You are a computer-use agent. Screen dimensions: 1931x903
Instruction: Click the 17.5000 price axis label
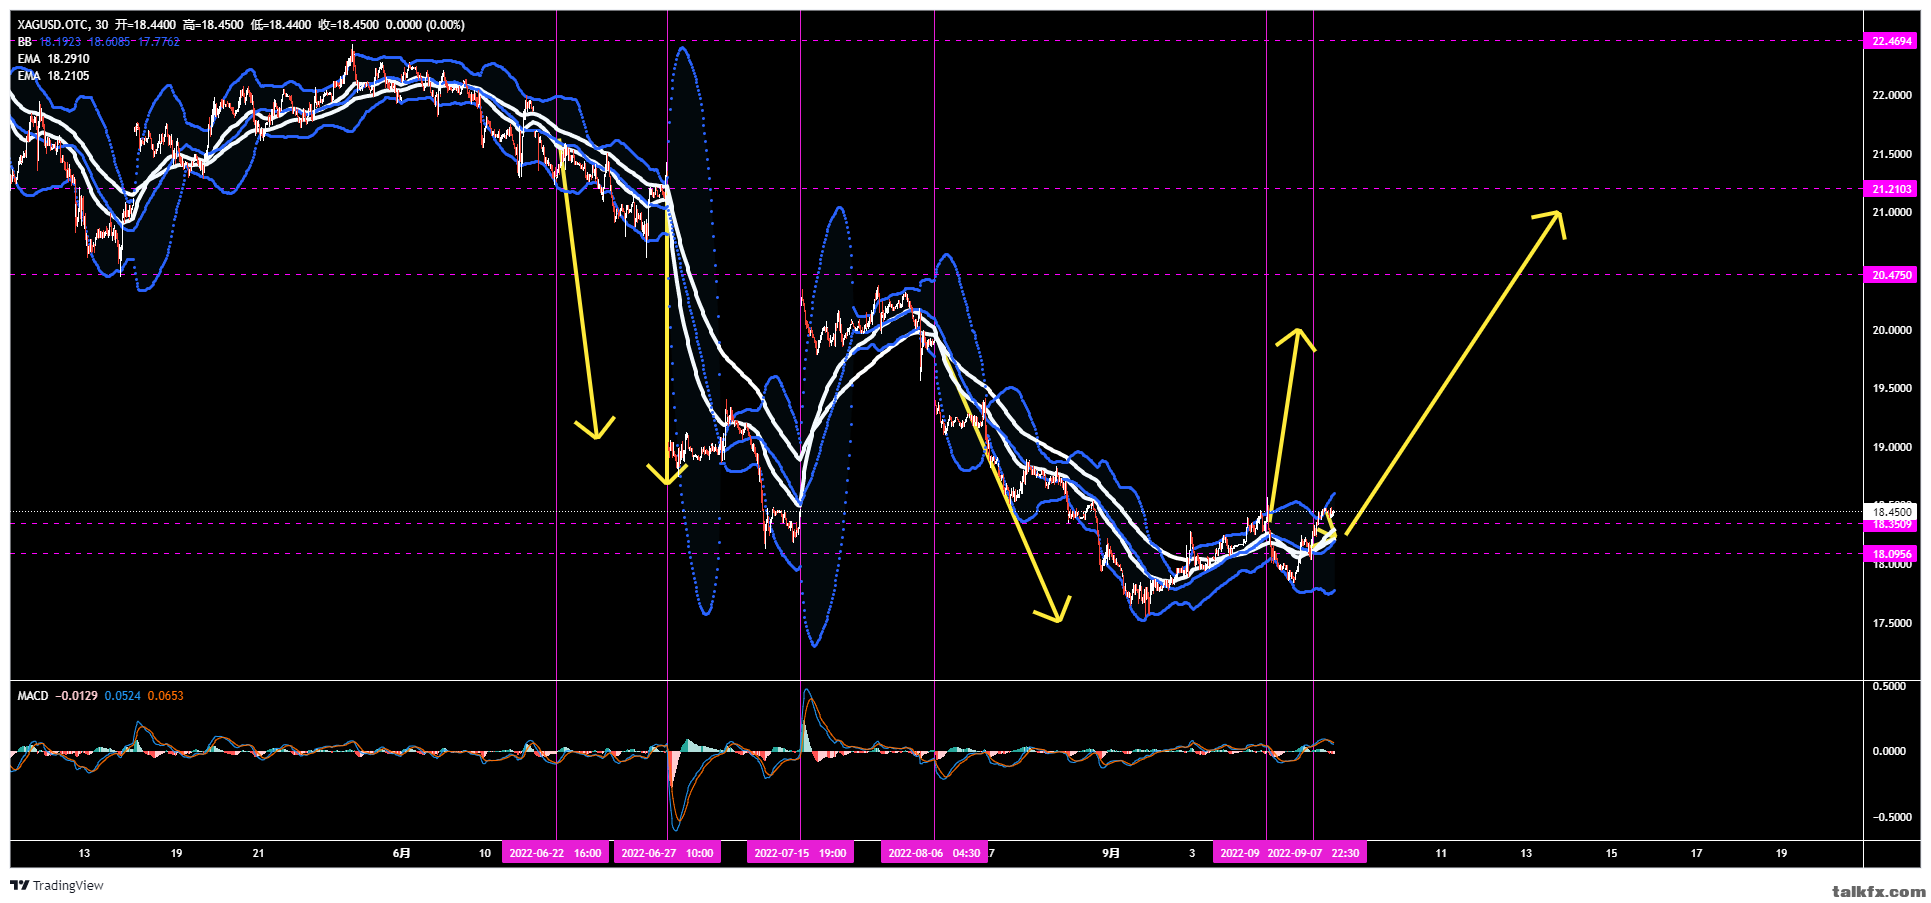click(x=1892, y=623)
